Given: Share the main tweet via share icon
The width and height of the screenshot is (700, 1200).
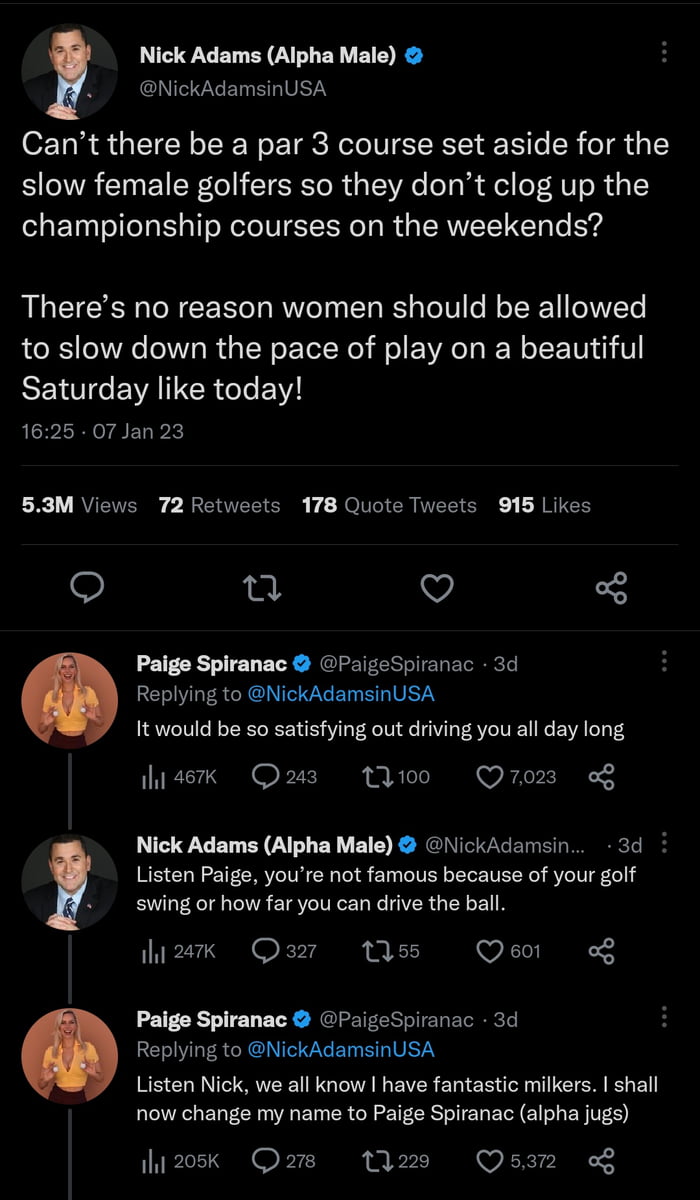Looking at the screenshot, I should (x=611, y=588).
